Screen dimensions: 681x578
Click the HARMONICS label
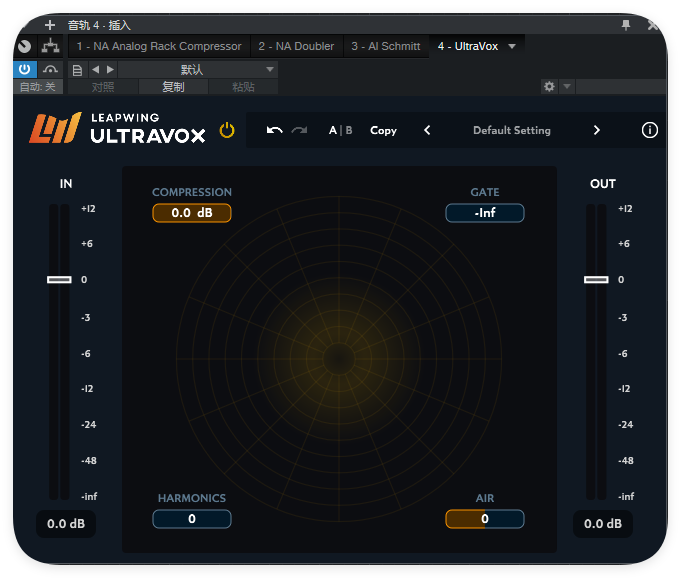click(192, 498)
